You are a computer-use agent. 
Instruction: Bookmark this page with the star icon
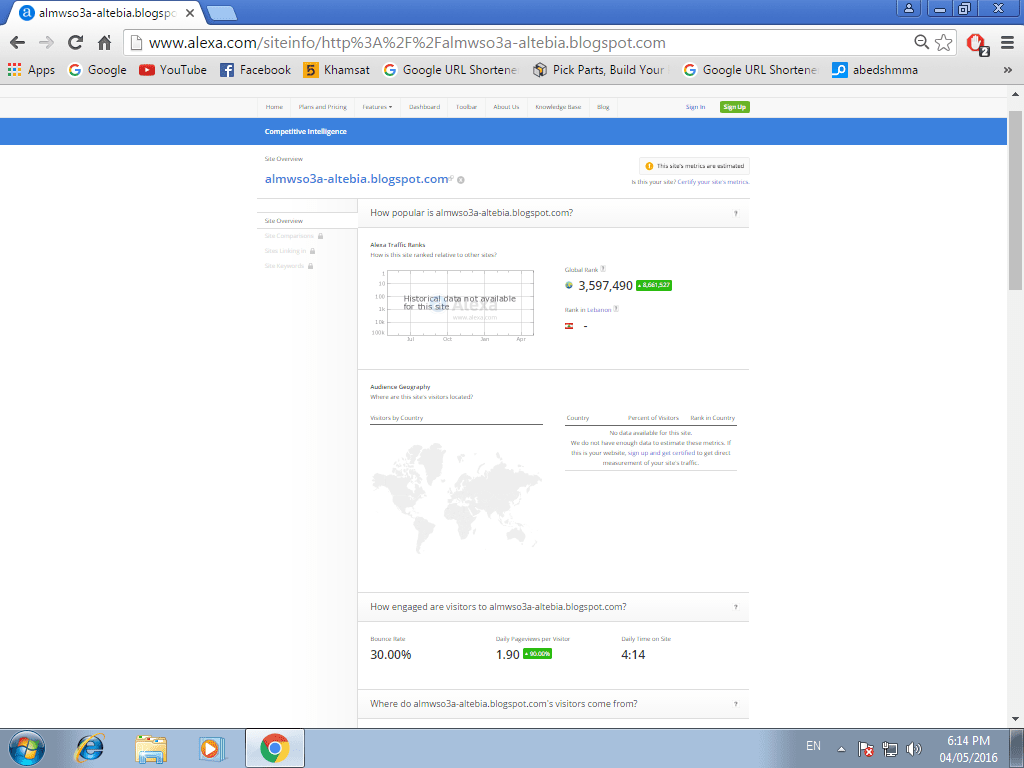pos(944,43)
